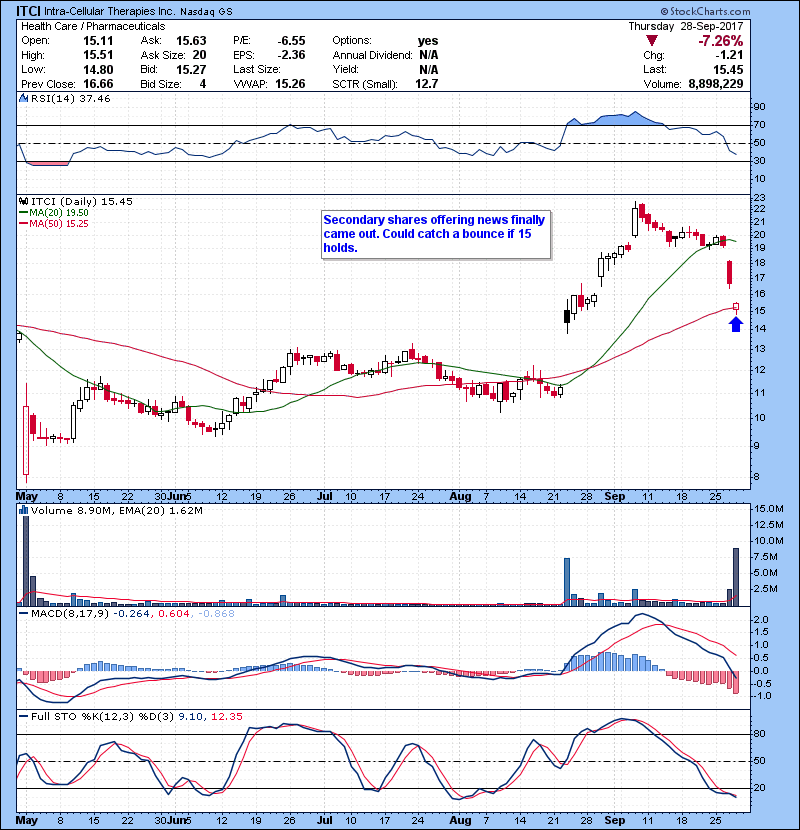Viewport: 800px width, 830px height.
Task: Click the Volume 8.90M, EMA(20) 1.62M label
Action: click(x=116, y=511)
